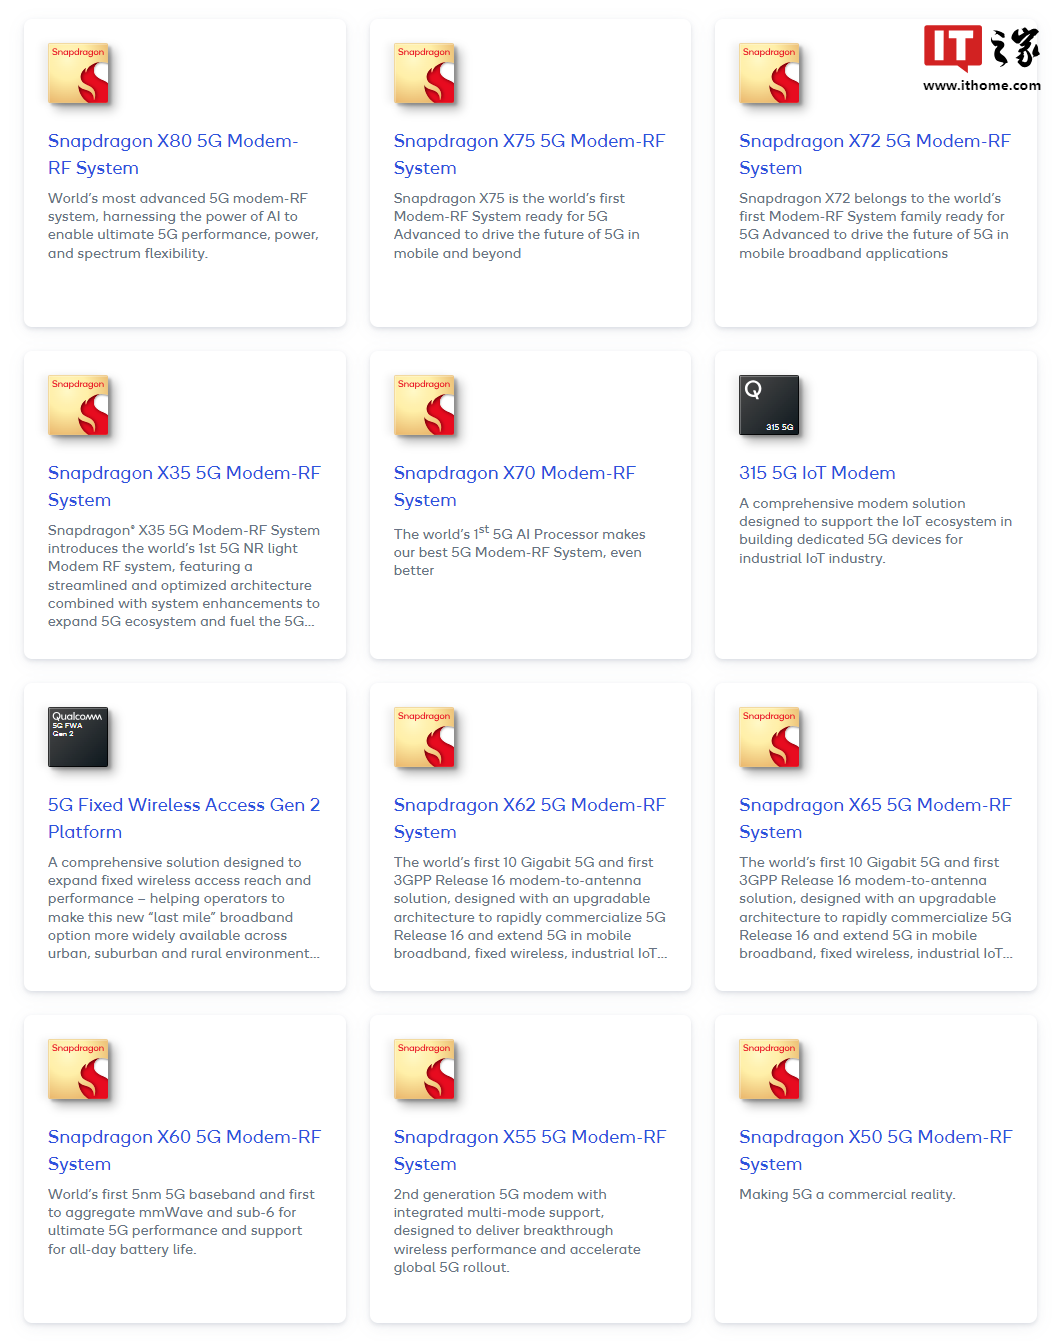The width and height of the screenshot is (1059, 1341).
Task: Click the Snapdragon X62 chip icon
Action: (424, 738)
